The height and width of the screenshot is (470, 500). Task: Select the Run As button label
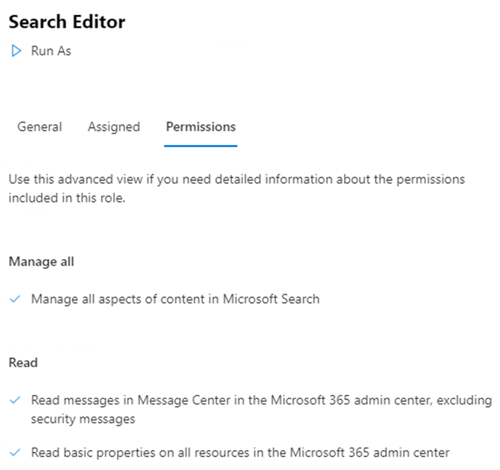51,51
